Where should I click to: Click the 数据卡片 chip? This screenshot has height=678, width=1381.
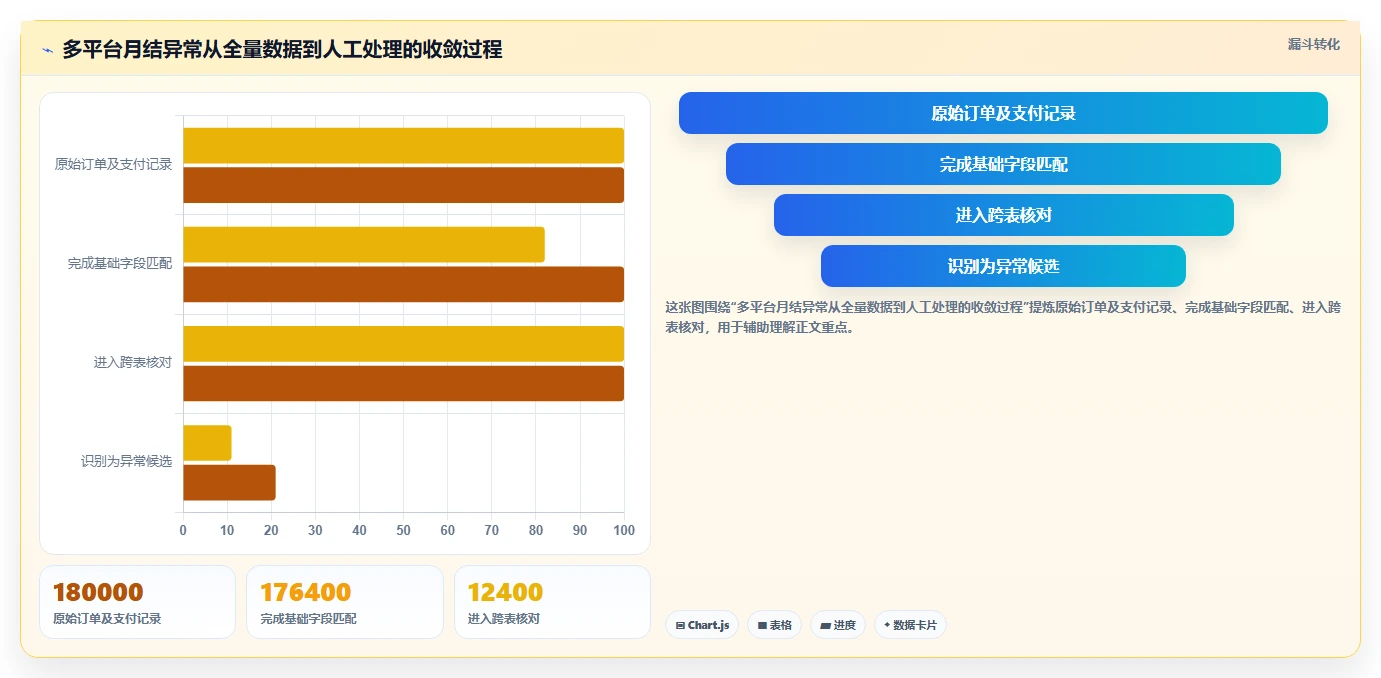910,625
